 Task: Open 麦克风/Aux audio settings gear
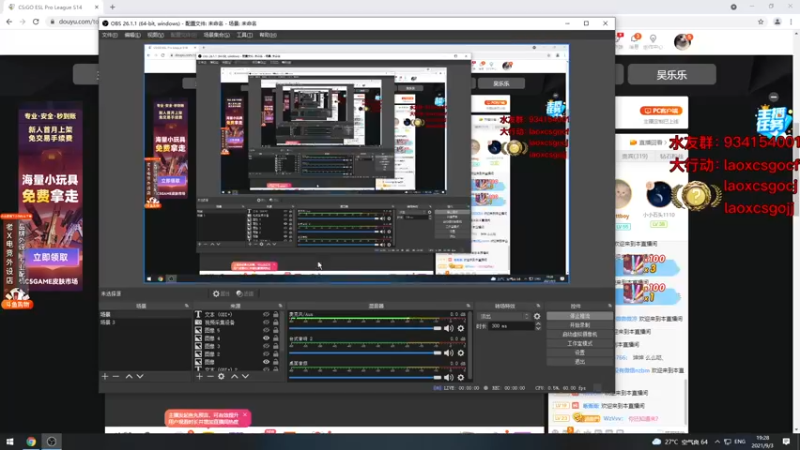(x=461, y=329)
